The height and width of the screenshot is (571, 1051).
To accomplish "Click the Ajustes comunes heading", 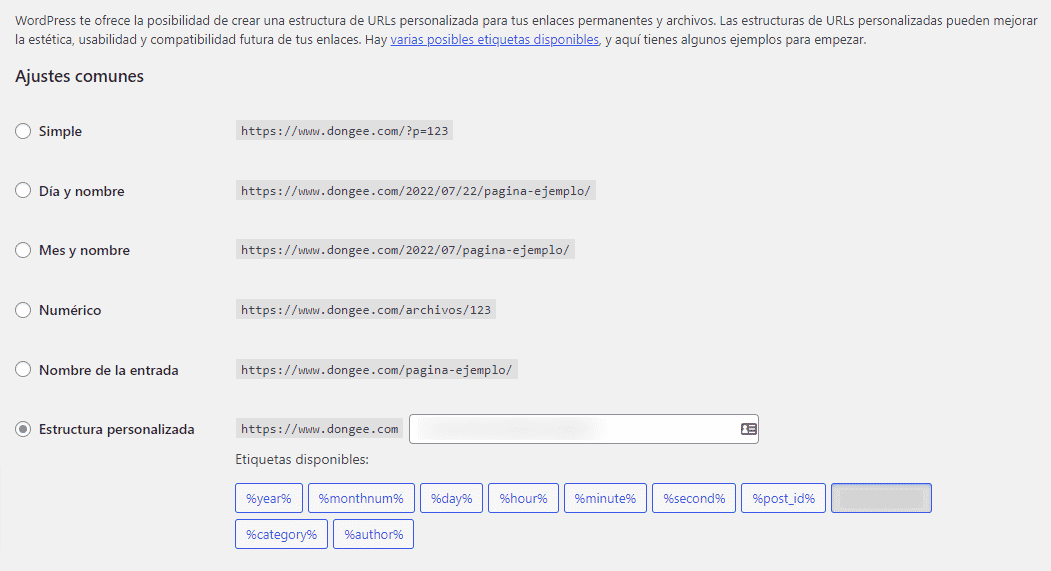I will 79,76.
